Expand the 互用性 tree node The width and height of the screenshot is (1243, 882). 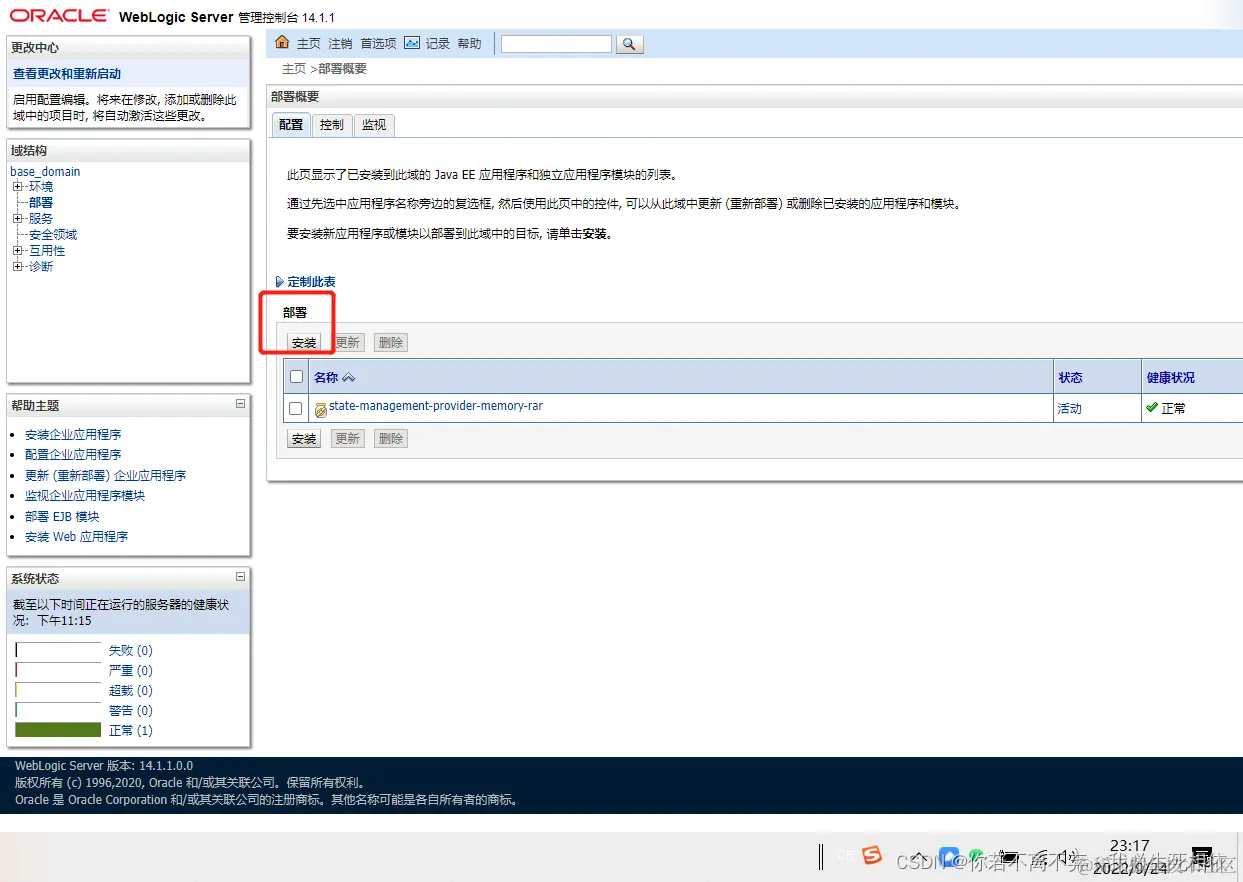[17, 251]
